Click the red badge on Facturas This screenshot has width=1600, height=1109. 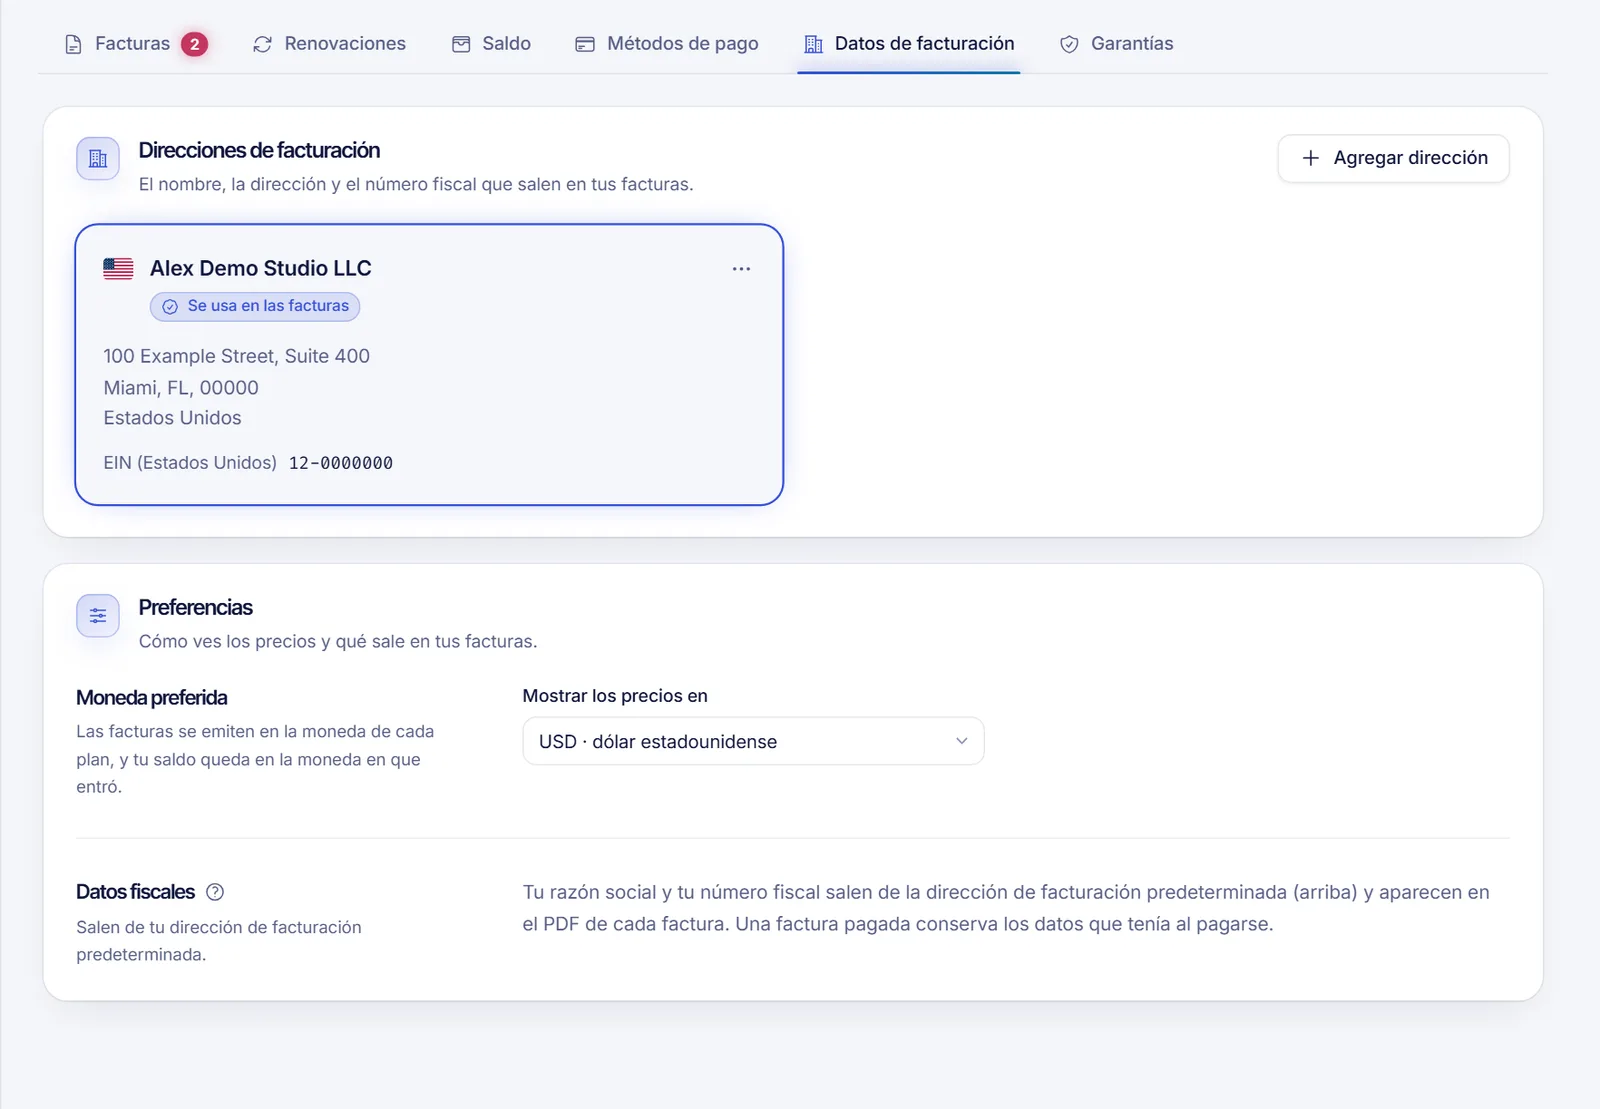(195, 44)
